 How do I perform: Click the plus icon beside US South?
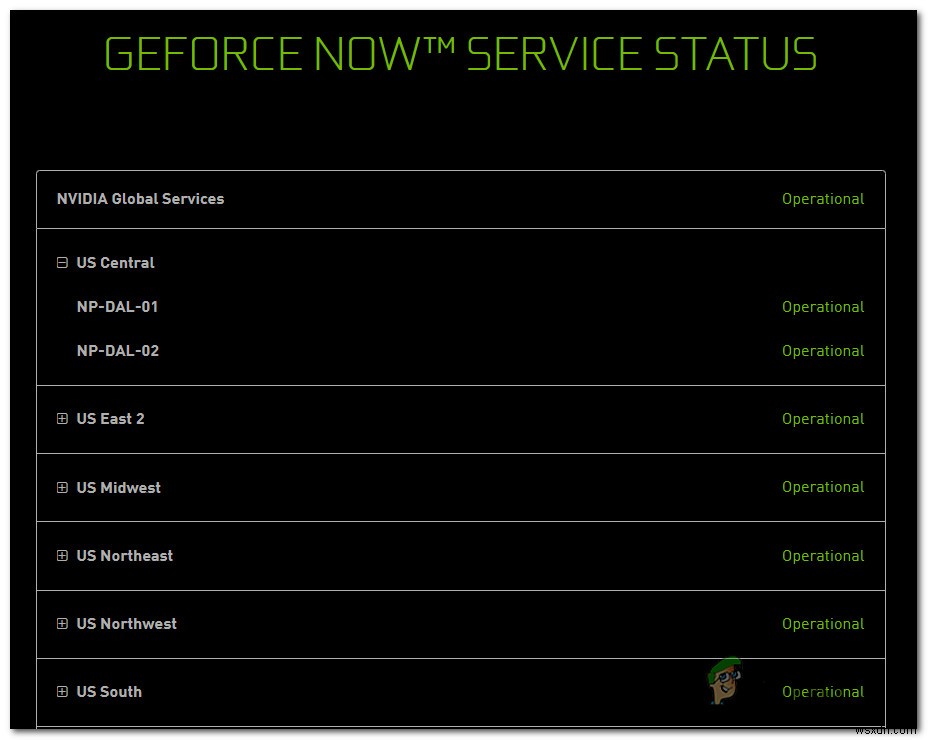point(62,691)
